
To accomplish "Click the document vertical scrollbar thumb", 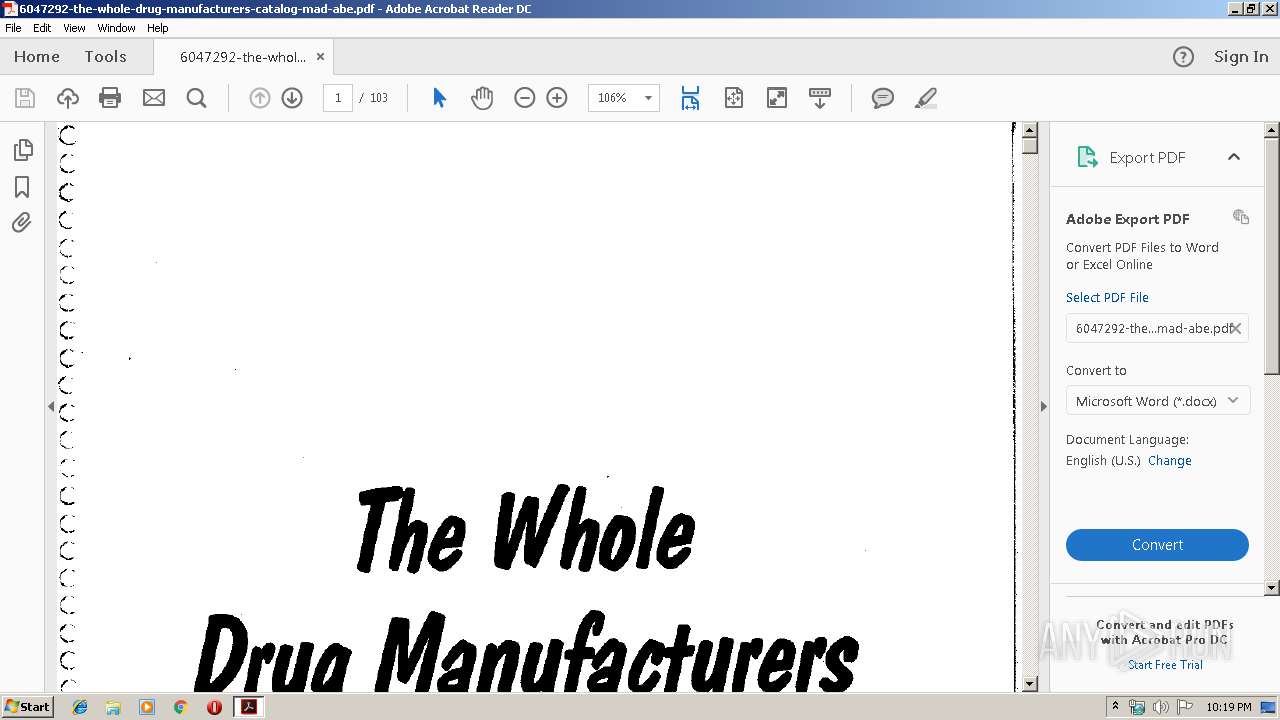I will click(1030, 146).
